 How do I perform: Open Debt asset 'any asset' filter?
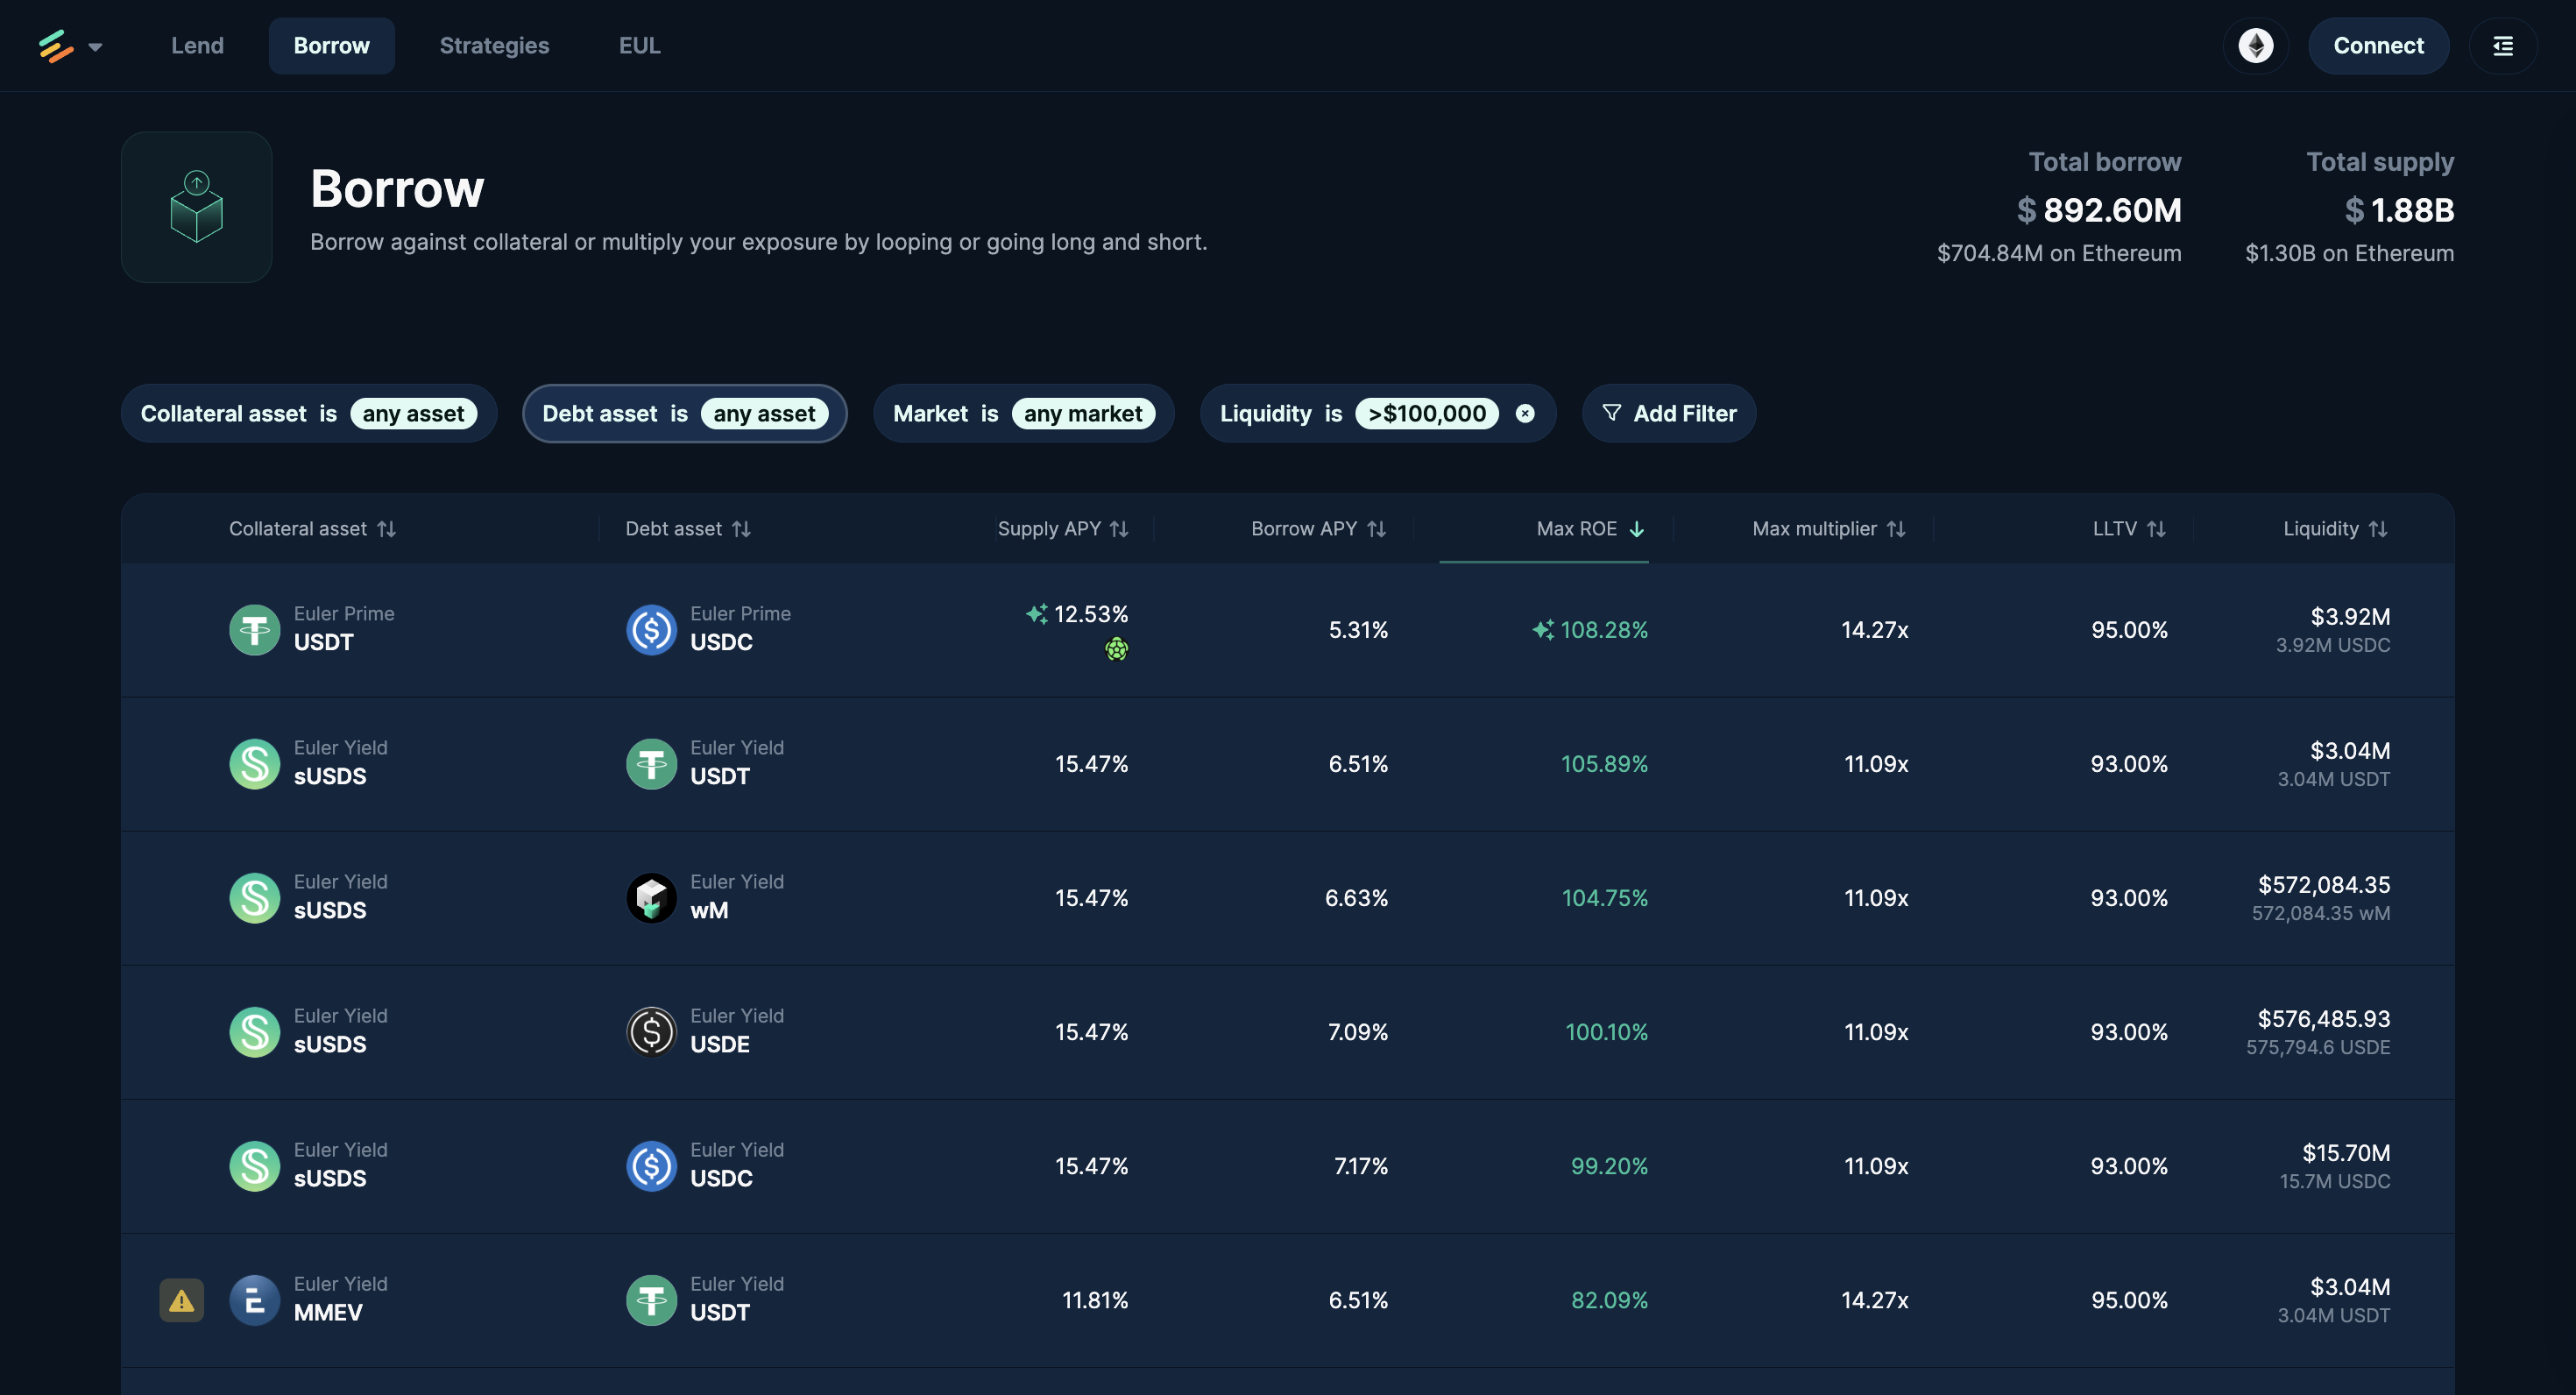pyautogui.click(x=764, y=413)
